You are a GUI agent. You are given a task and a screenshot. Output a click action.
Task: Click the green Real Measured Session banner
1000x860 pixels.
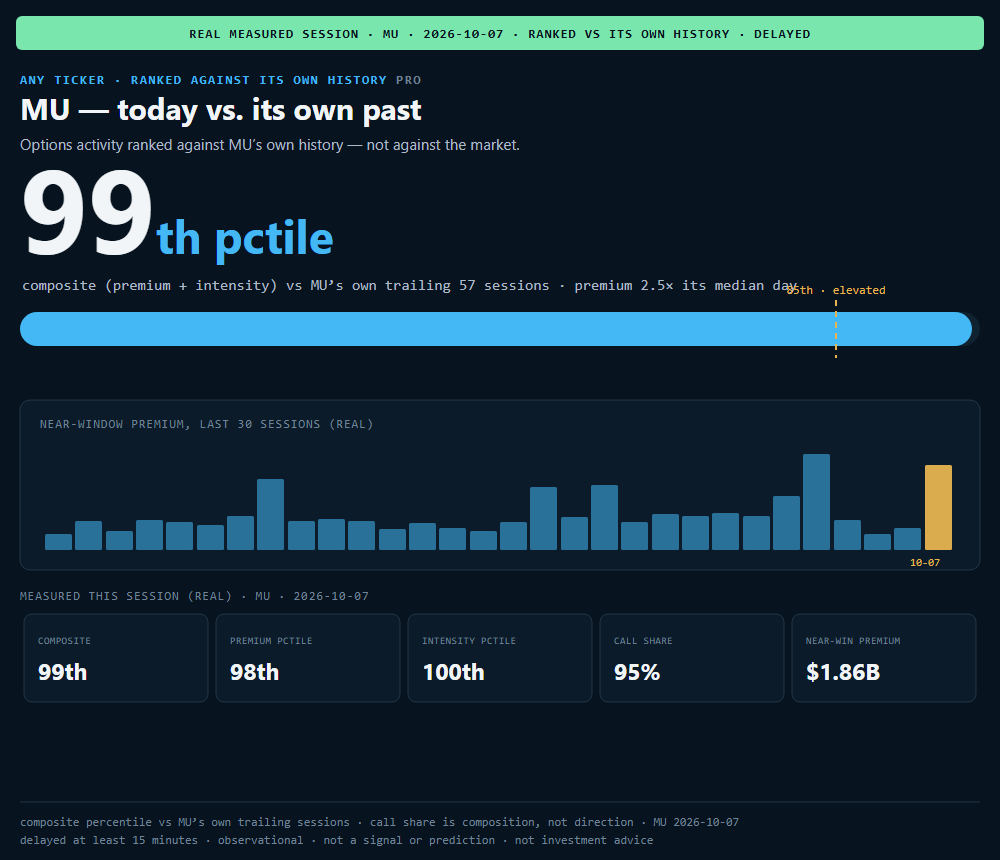[500, 33]
